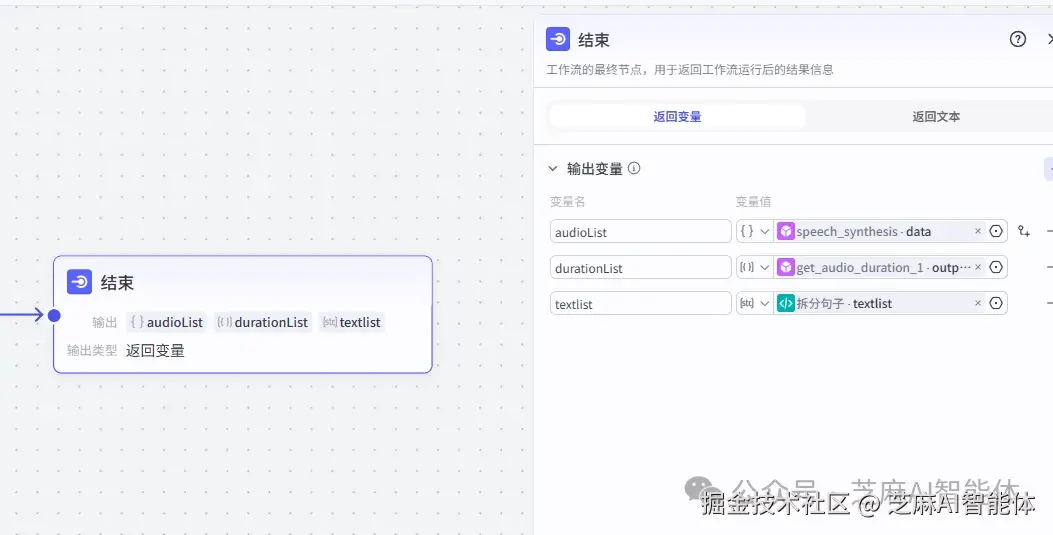Open the type dropdown for textlist
This screenshot has width=1053, height=535.
tap(755, 303)
